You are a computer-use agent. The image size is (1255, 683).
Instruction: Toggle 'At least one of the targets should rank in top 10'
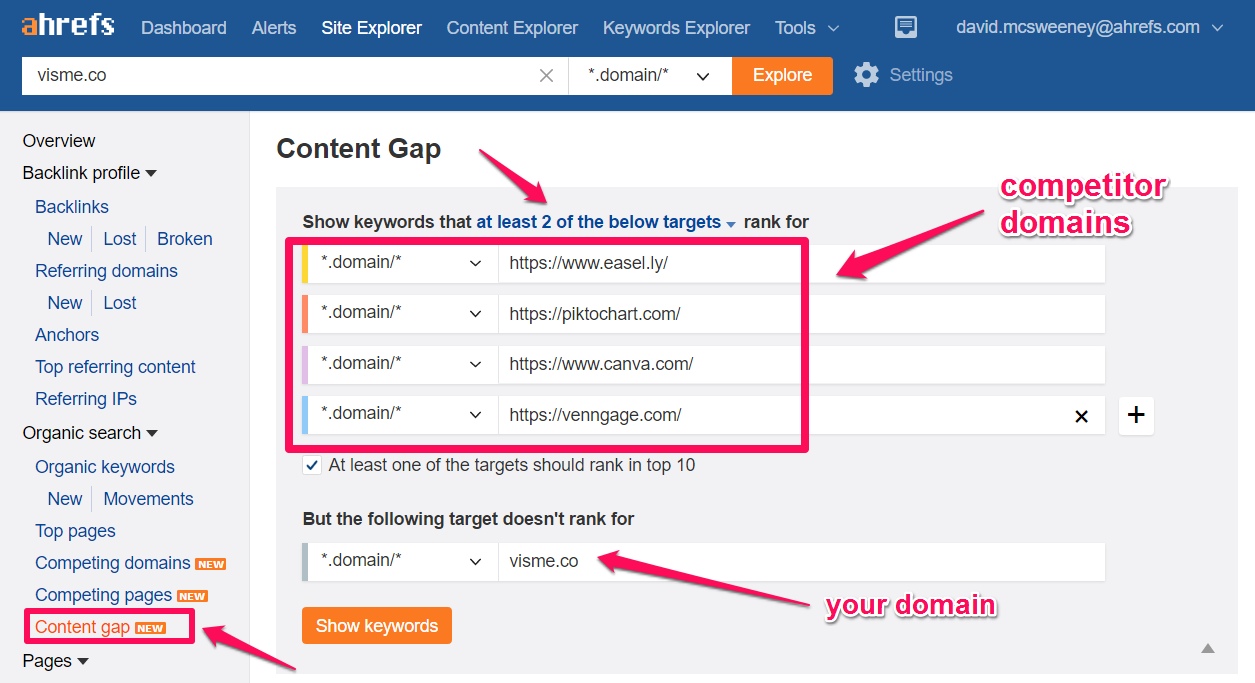(312, 465)
